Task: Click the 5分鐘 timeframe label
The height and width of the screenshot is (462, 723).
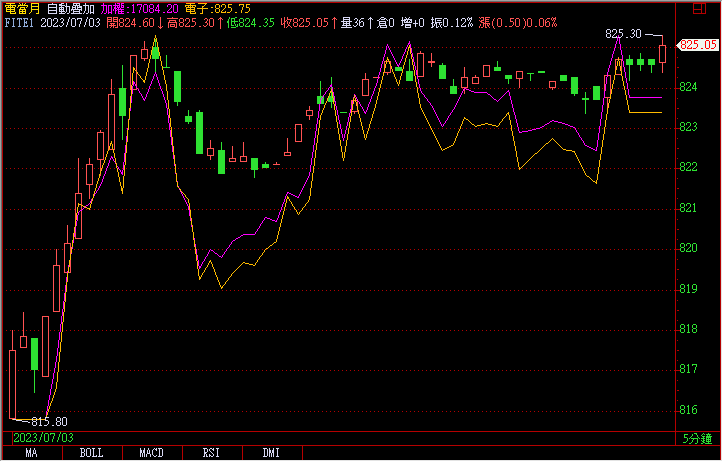Action: coord(697,438)
